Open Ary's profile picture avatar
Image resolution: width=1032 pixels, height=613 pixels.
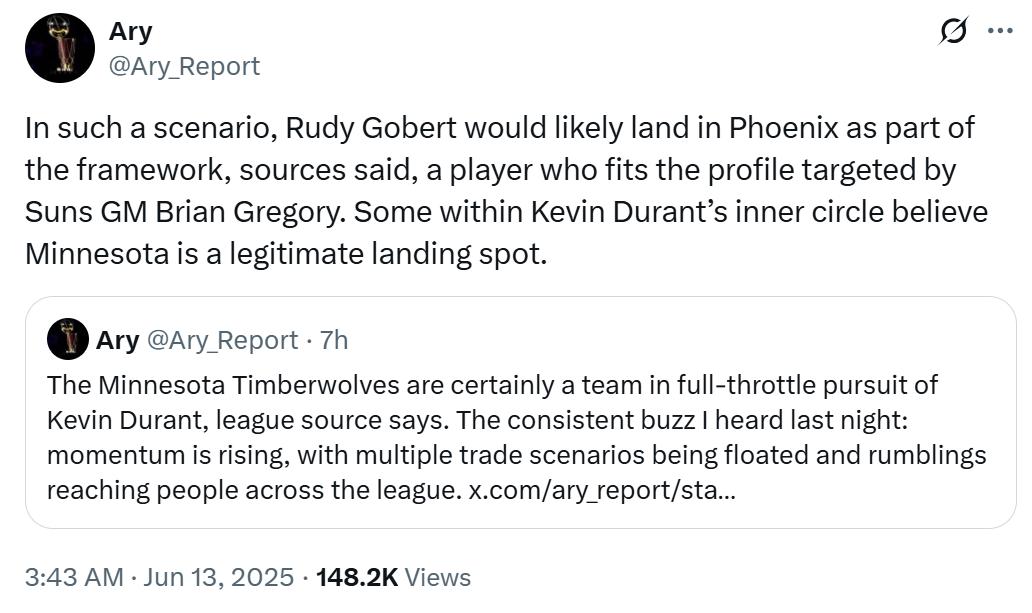(60, 48)
